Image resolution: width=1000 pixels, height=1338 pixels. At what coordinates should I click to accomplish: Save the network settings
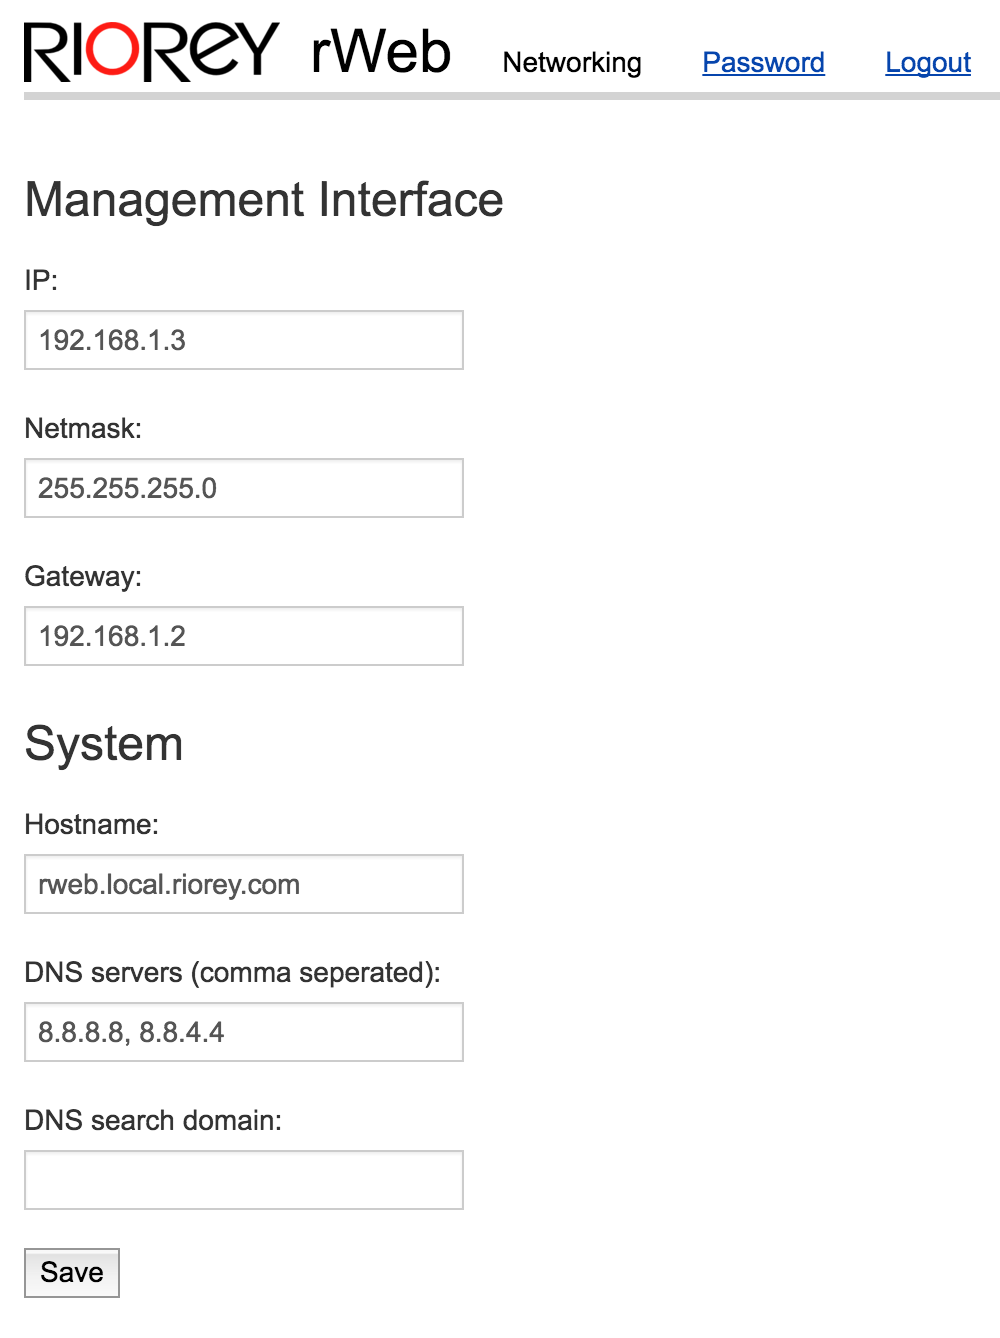tap(72, 1273)
